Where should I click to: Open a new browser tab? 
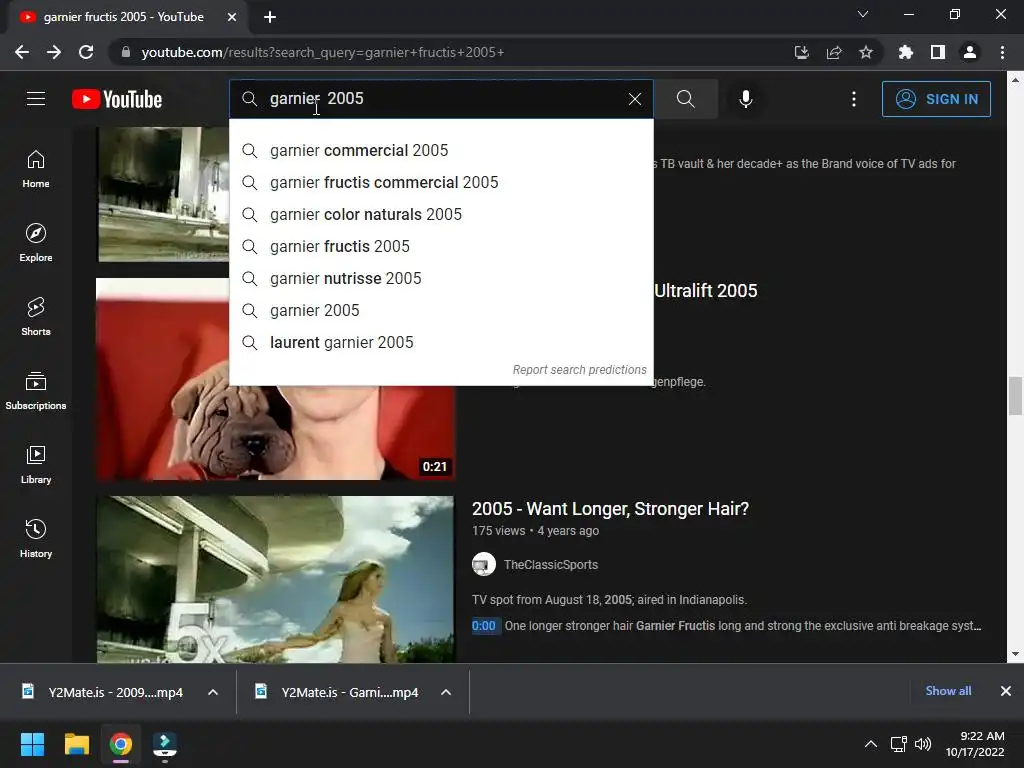(x=270, y=17)
